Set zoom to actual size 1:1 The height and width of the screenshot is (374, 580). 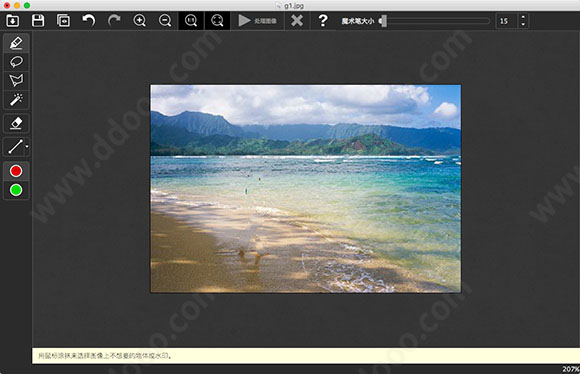click(191, 21)
